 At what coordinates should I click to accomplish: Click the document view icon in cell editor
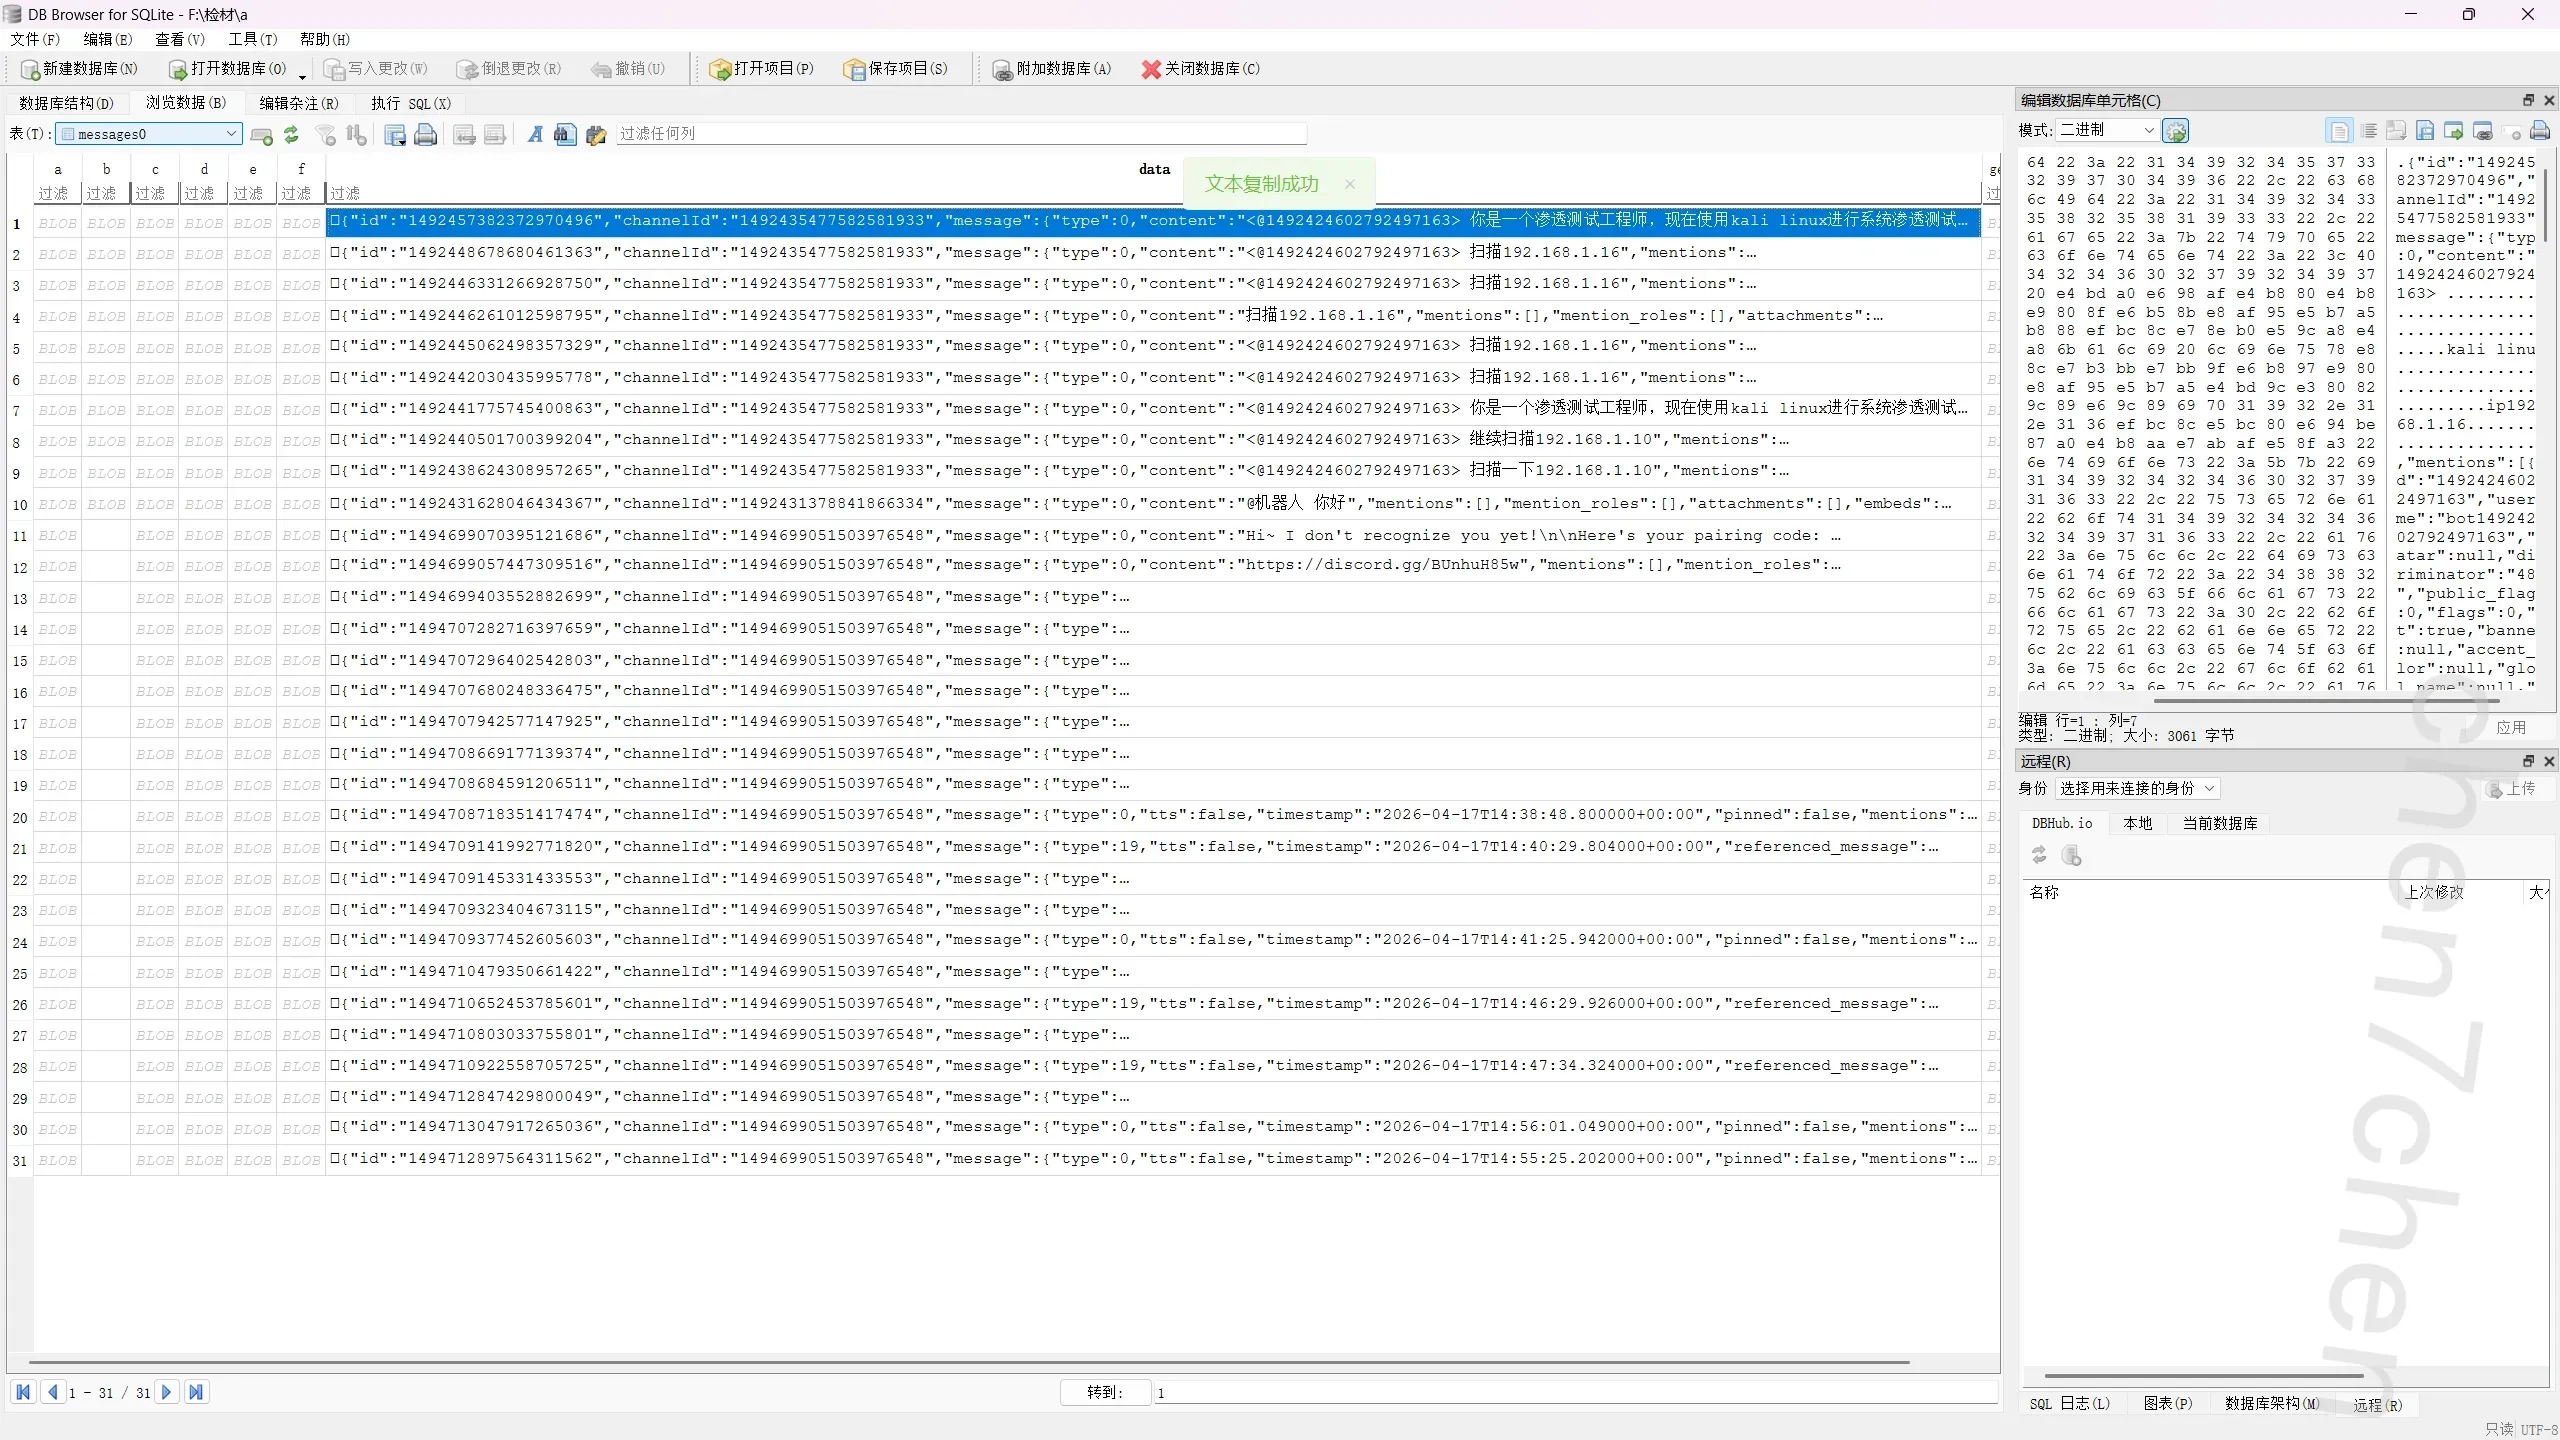2339,131
